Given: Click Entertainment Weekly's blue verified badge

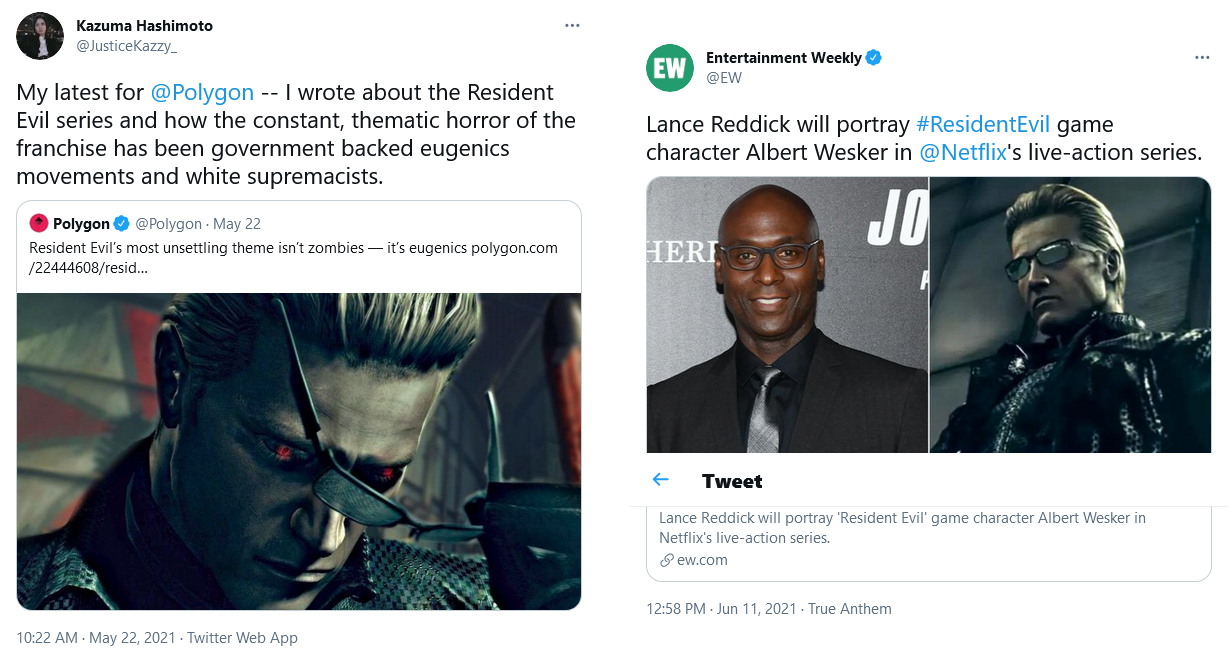Looking at the screenshot, I should click(873, 58).
